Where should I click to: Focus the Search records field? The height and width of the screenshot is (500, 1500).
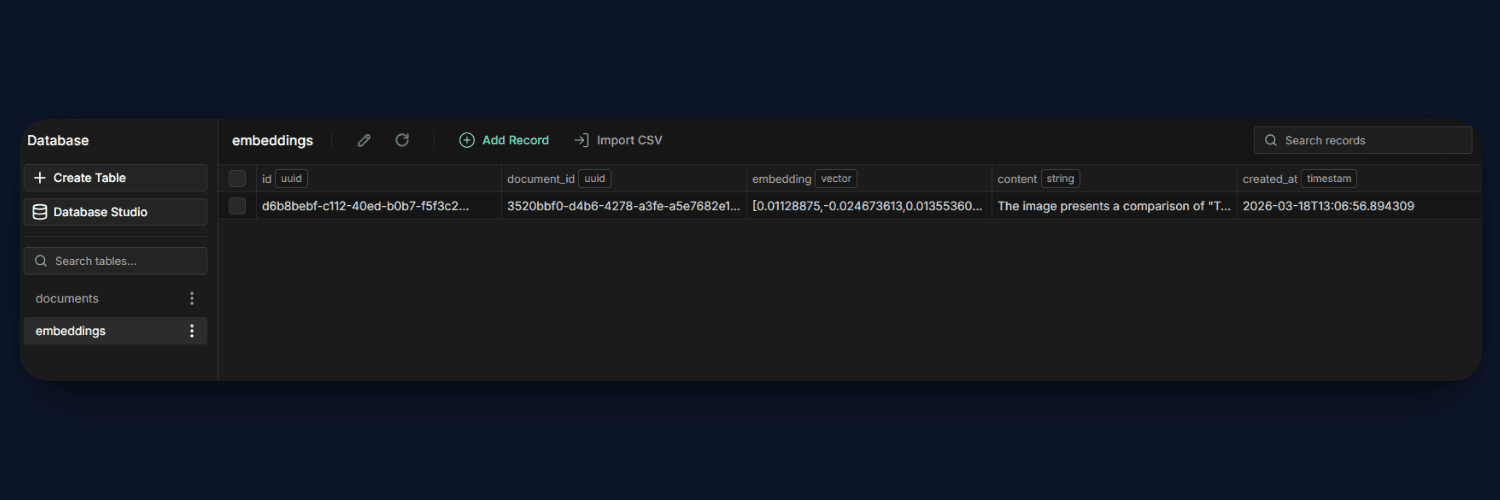pyautogui.click(x=1370, y=141)
